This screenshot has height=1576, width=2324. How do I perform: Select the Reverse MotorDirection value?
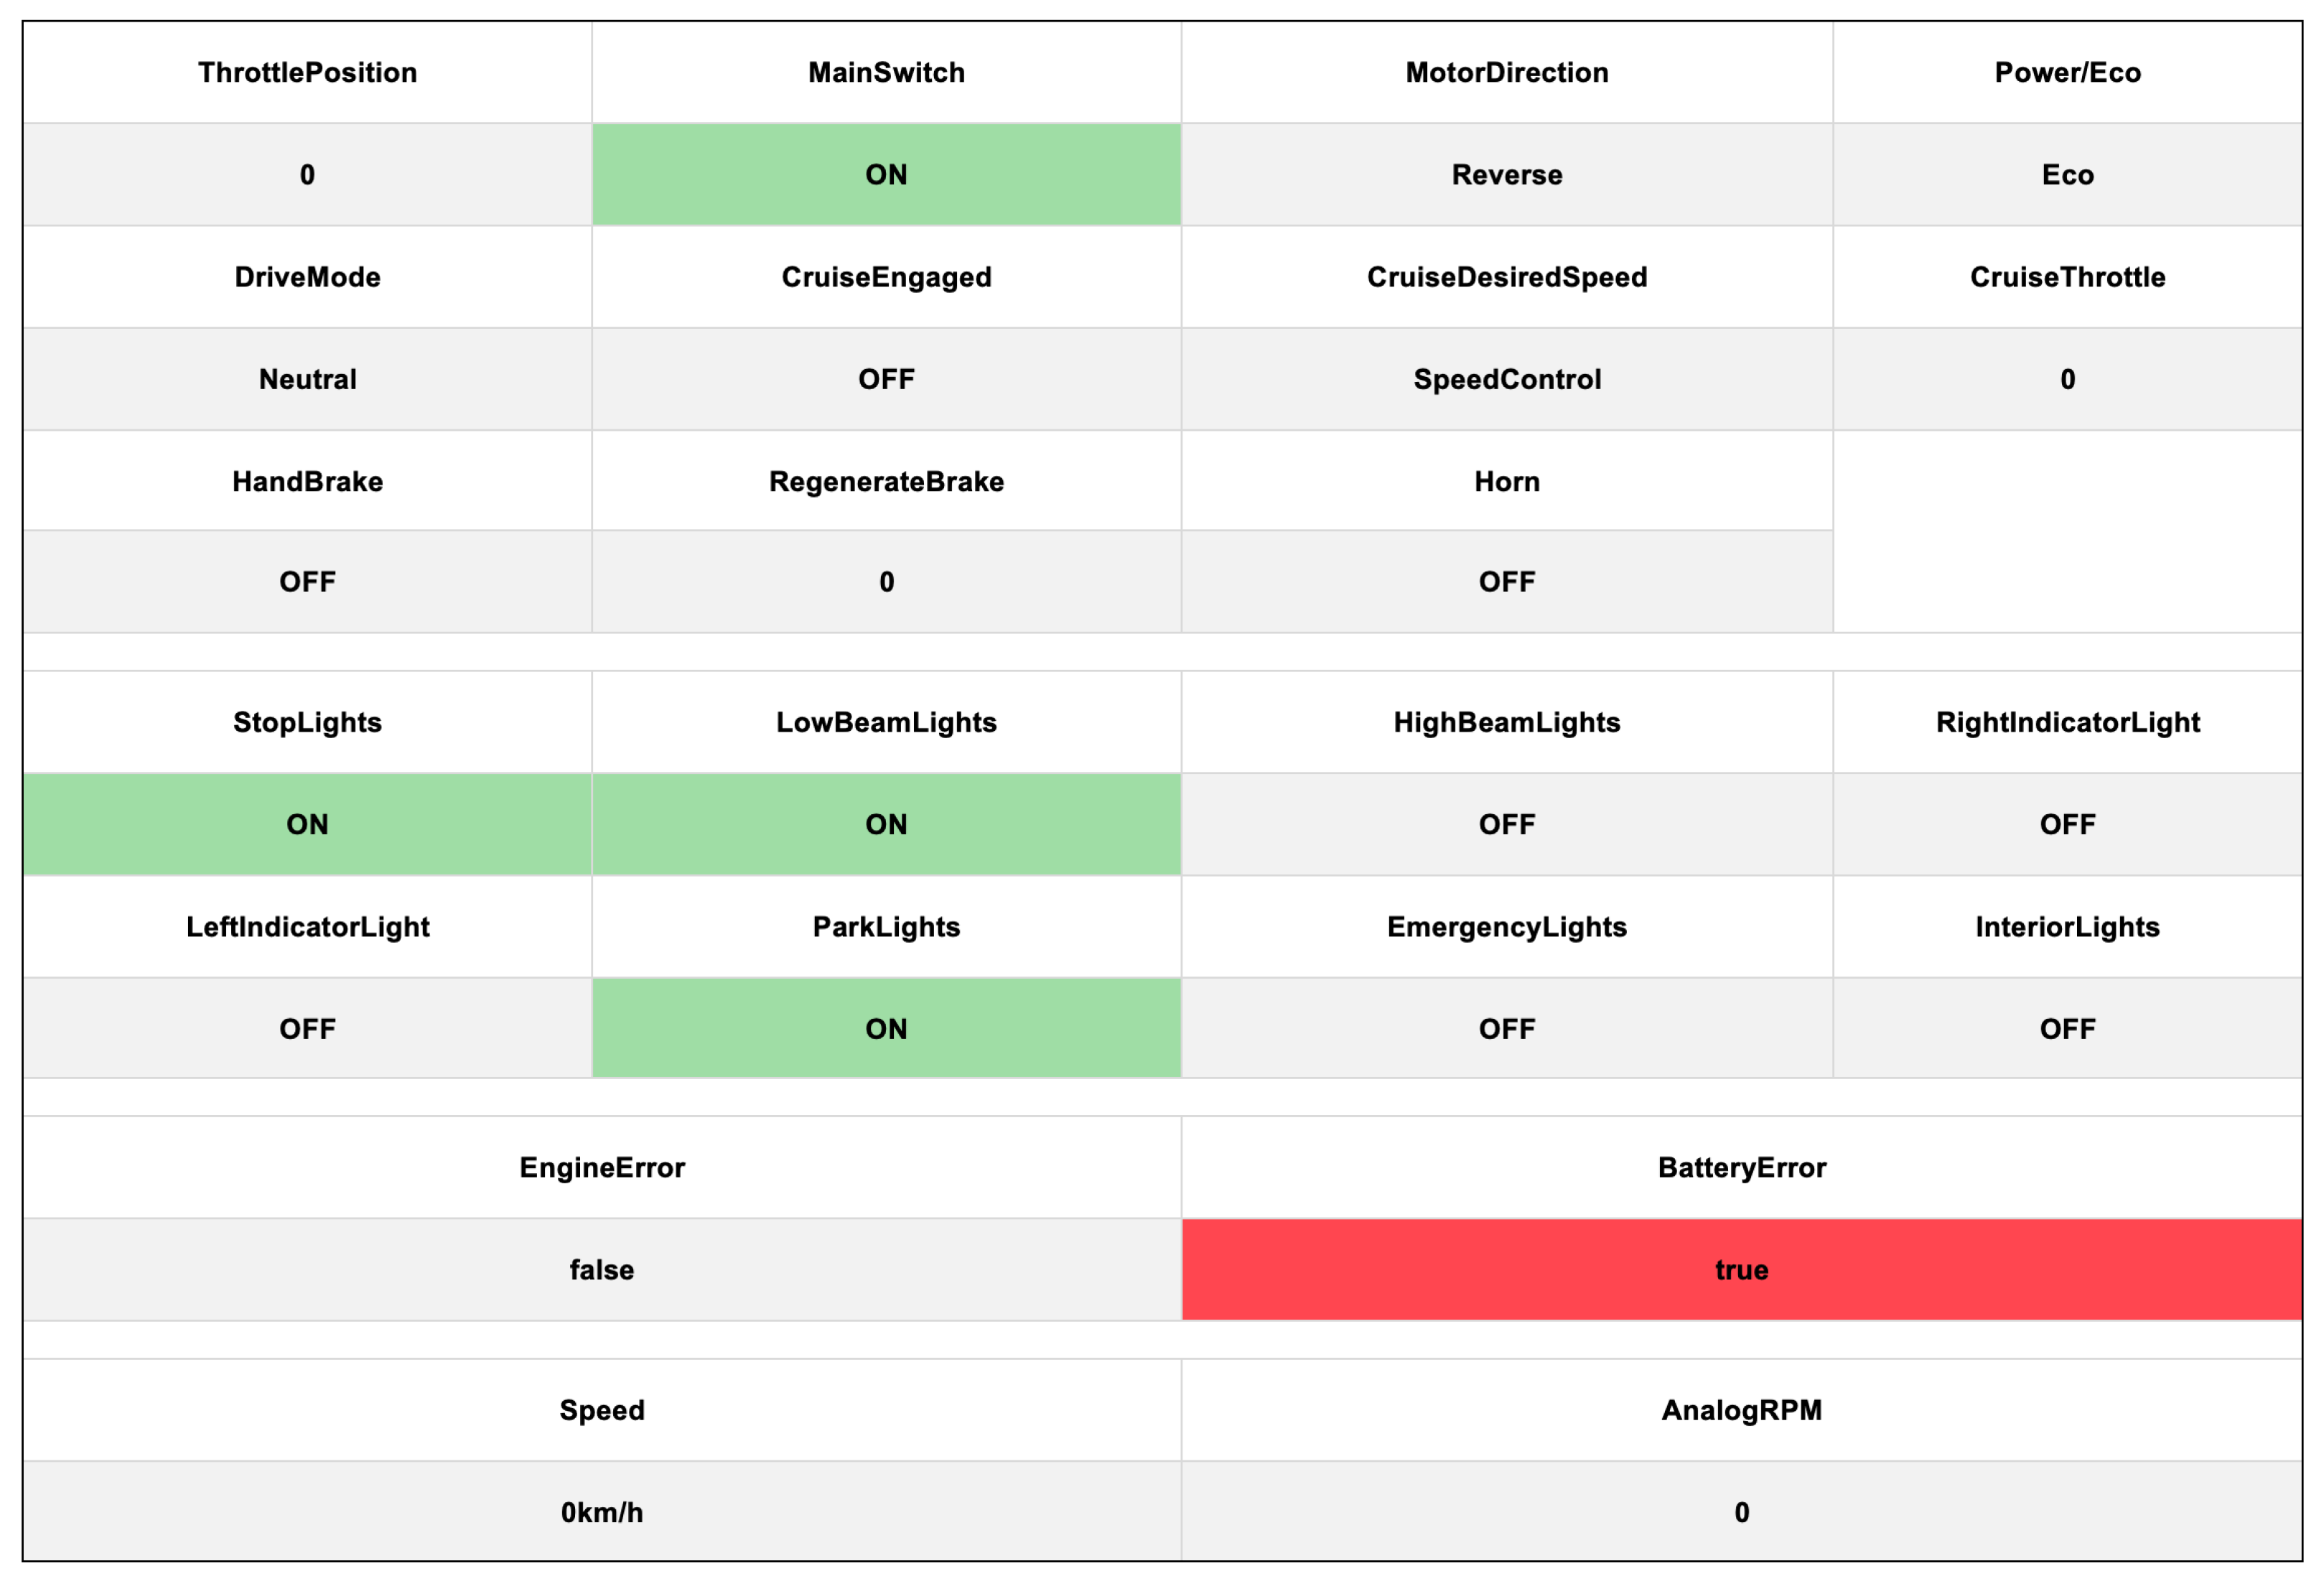1506,175
